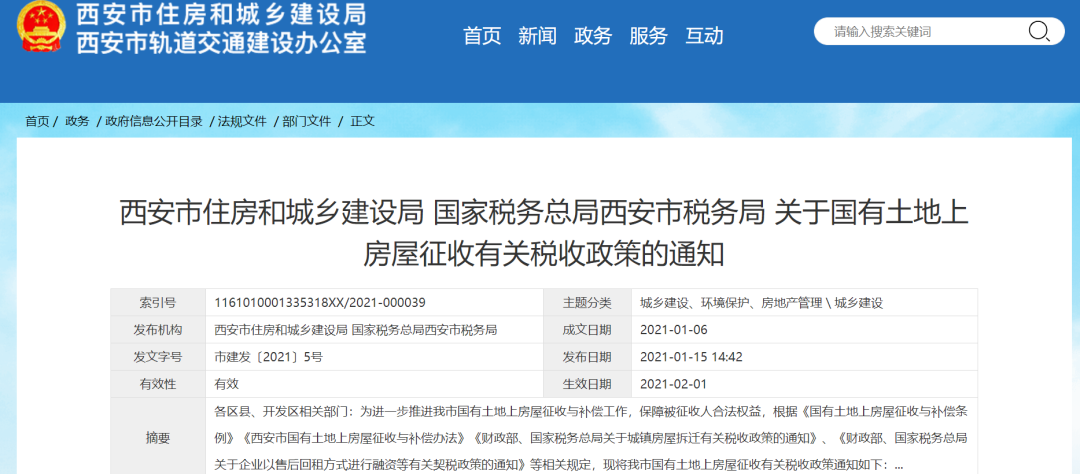Go to the 服务 navigation menu item

(x=648, y=36)
